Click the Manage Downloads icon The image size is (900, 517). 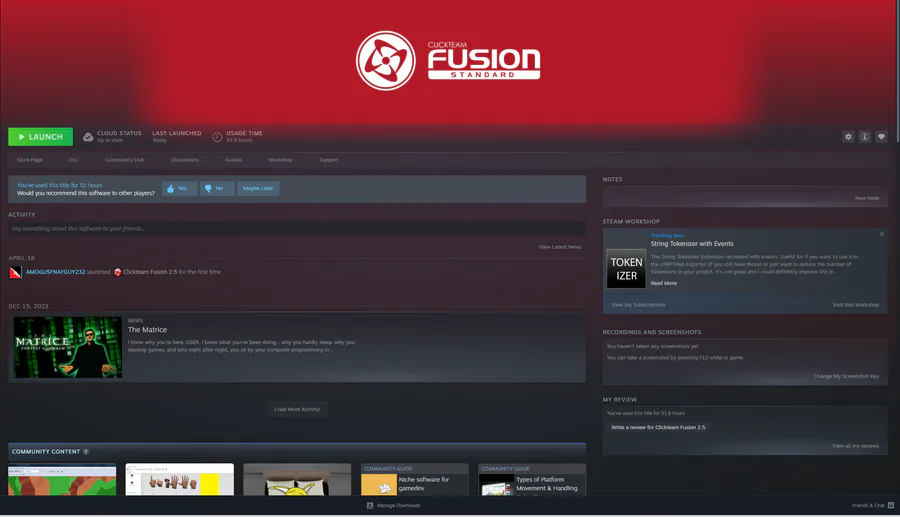(370, 506)
